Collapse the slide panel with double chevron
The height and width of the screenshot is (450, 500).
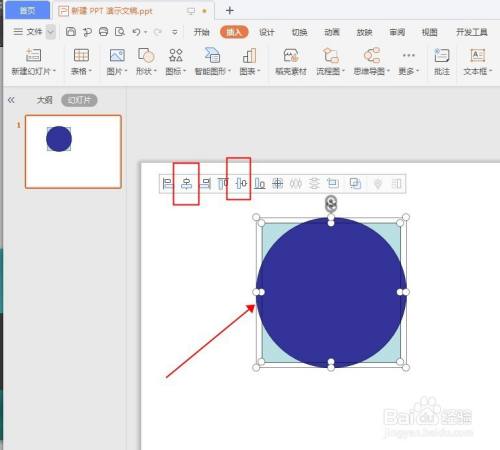pos(11,100)
